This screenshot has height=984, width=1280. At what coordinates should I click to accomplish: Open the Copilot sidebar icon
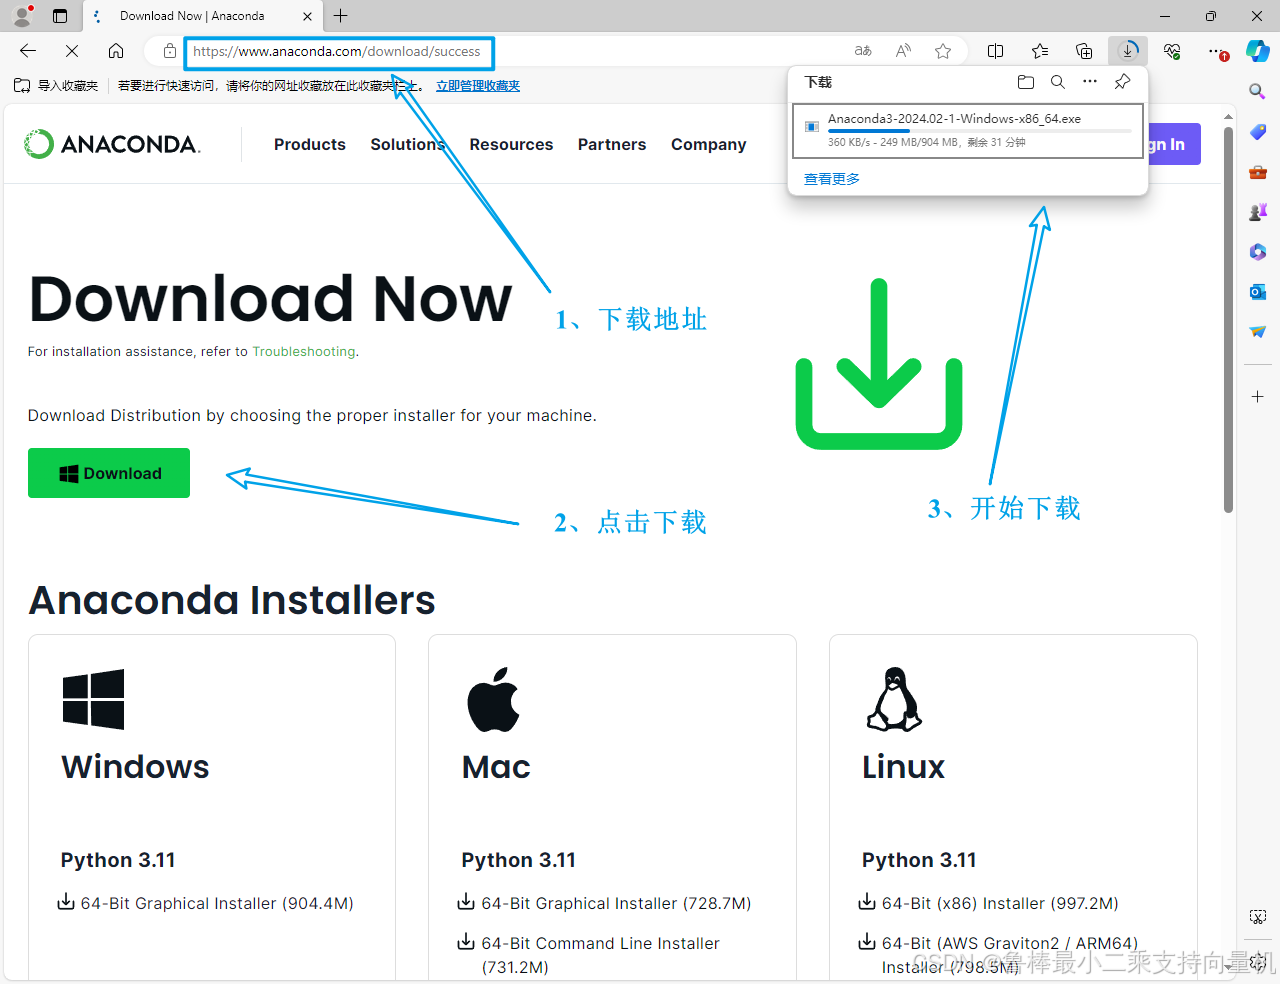[x=1258, y=51]
